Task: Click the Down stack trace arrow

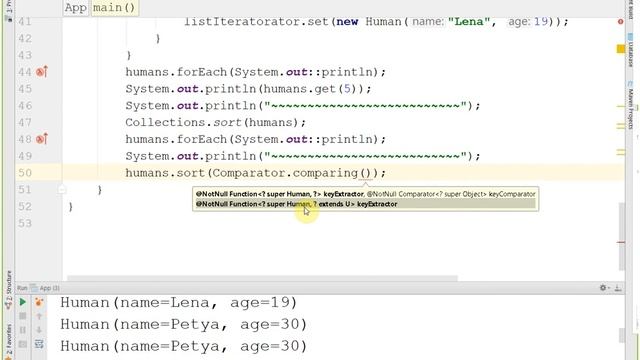Action: point(39,330)
